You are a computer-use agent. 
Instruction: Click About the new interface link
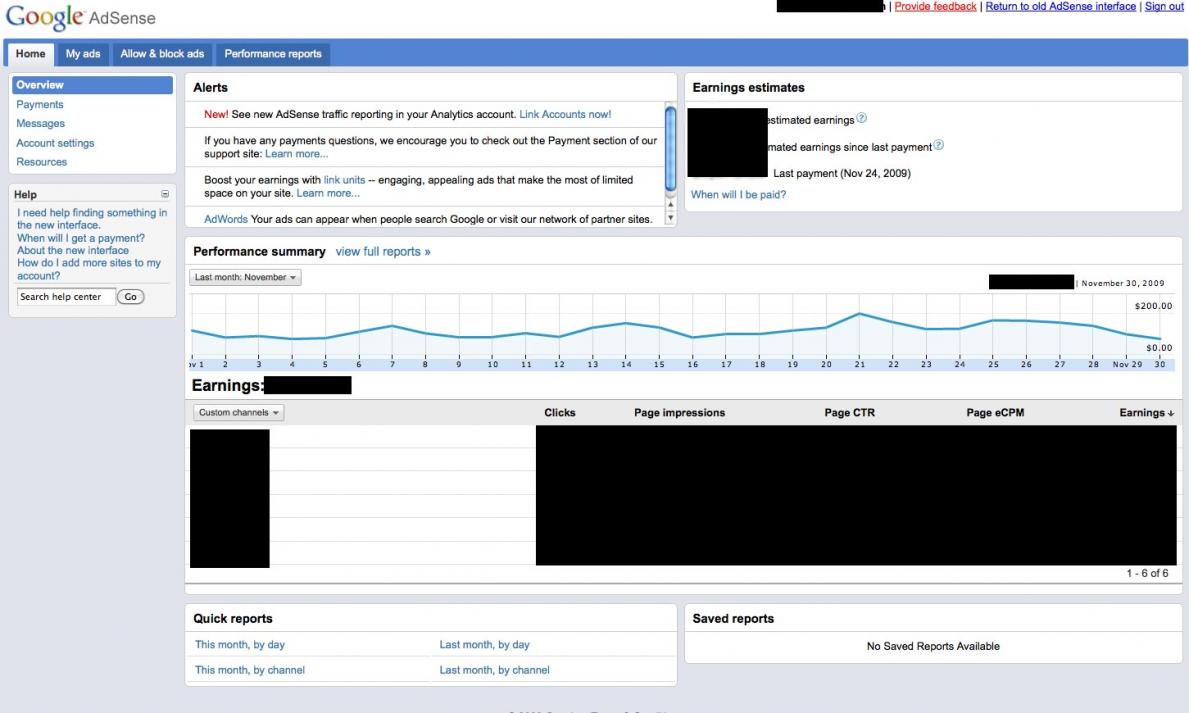[73, 250]
